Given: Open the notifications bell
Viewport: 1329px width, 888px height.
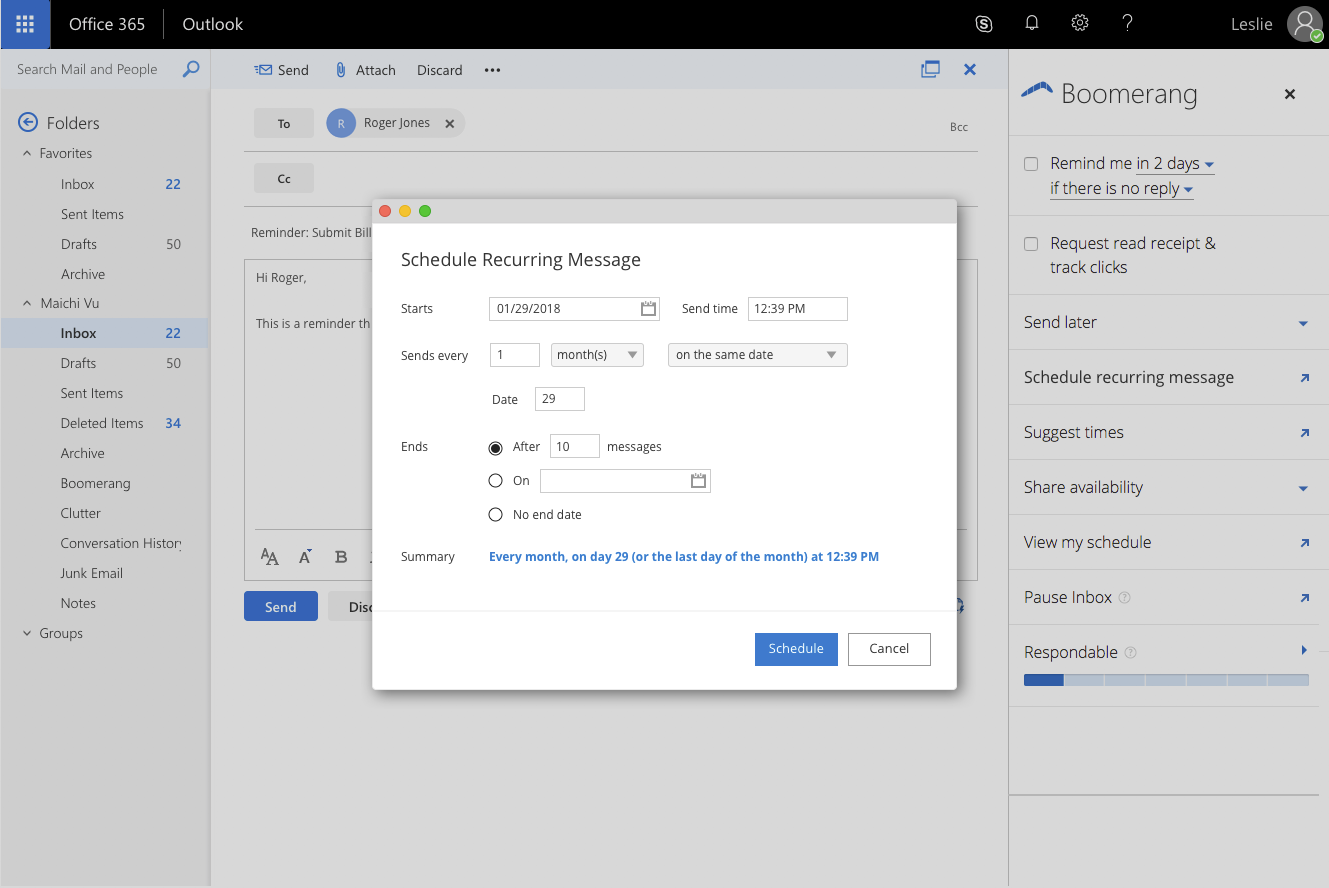Looking at the screenshot, I should [x=1031, y=23].
